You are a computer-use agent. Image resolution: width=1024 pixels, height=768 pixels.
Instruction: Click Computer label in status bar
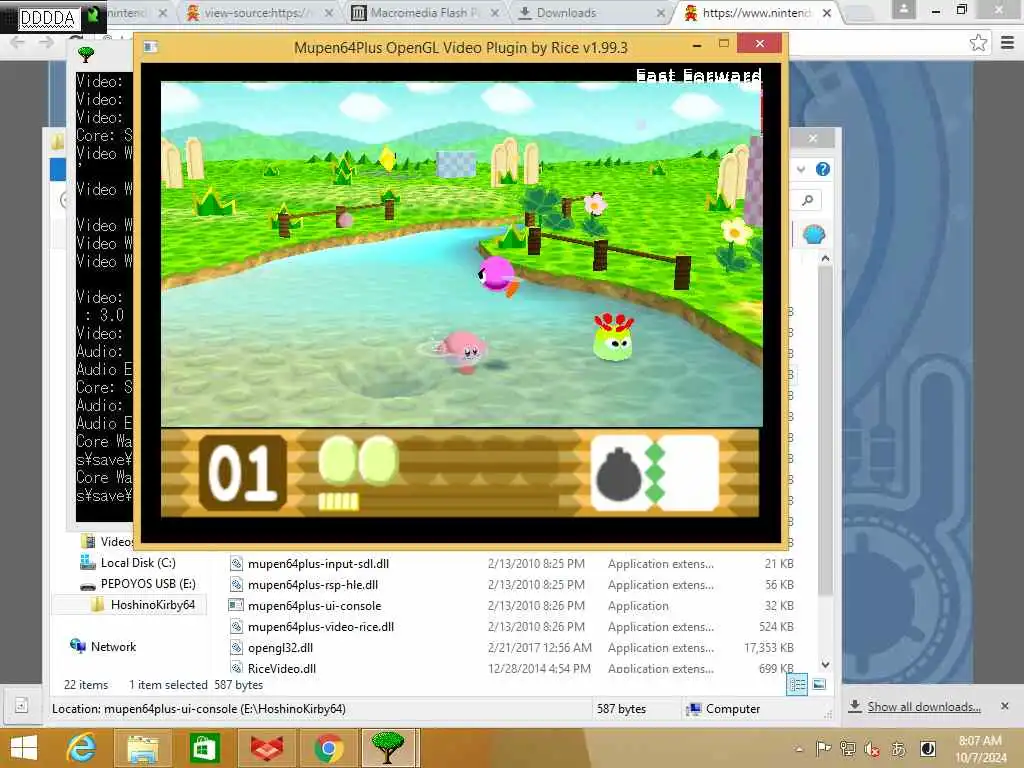click(733, 709)
